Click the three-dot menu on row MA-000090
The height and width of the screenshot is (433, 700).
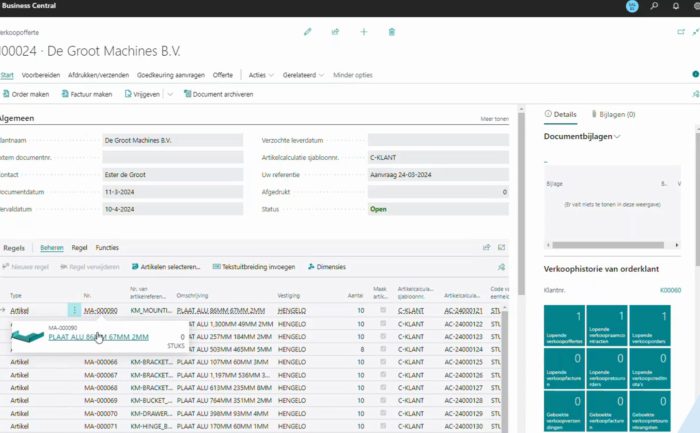74,311
